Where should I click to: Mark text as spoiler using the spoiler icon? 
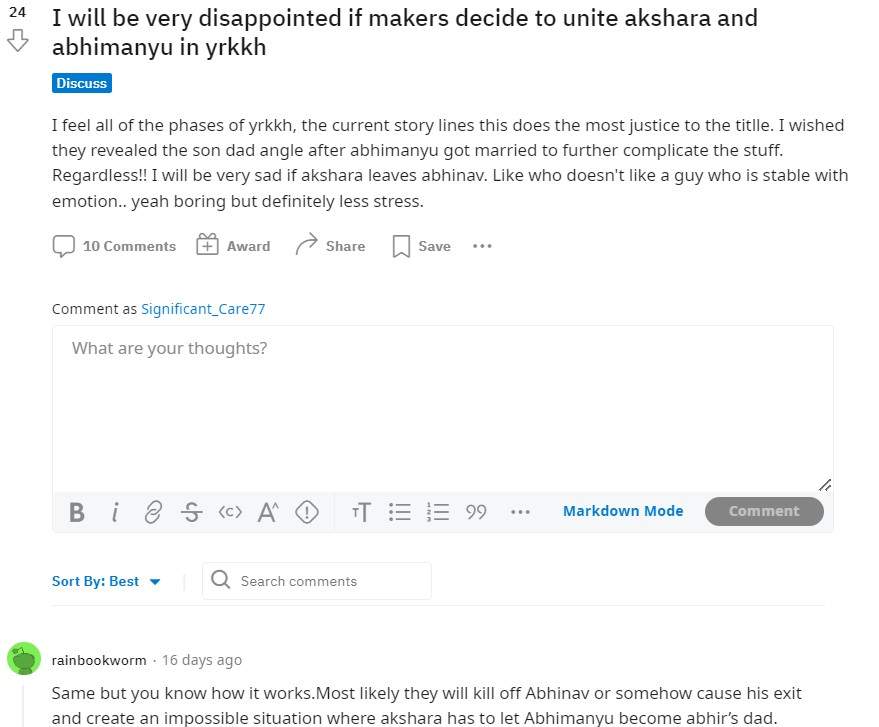tap(306, 512)
